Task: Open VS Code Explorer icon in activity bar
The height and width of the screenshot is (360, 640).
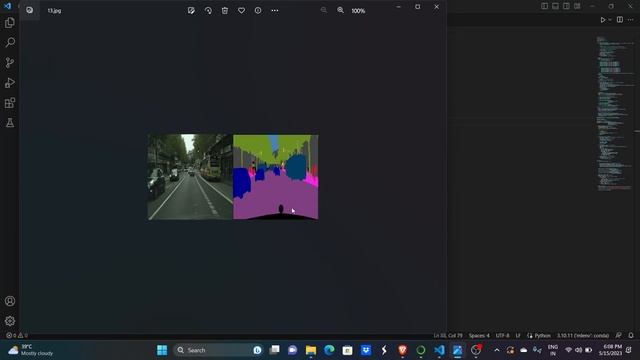Action: (10, 22)
